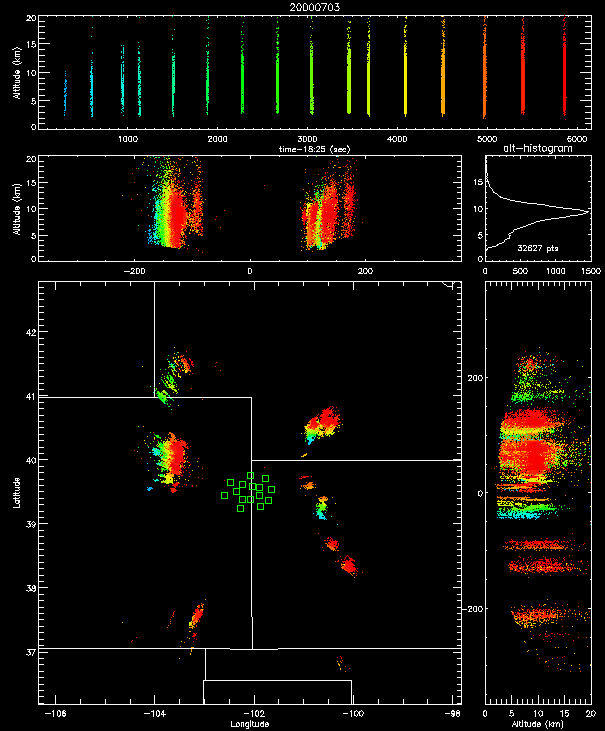
Task: Click the -200 tick on the longitude-altitude panel axis
Action: (x=134, y=271)
